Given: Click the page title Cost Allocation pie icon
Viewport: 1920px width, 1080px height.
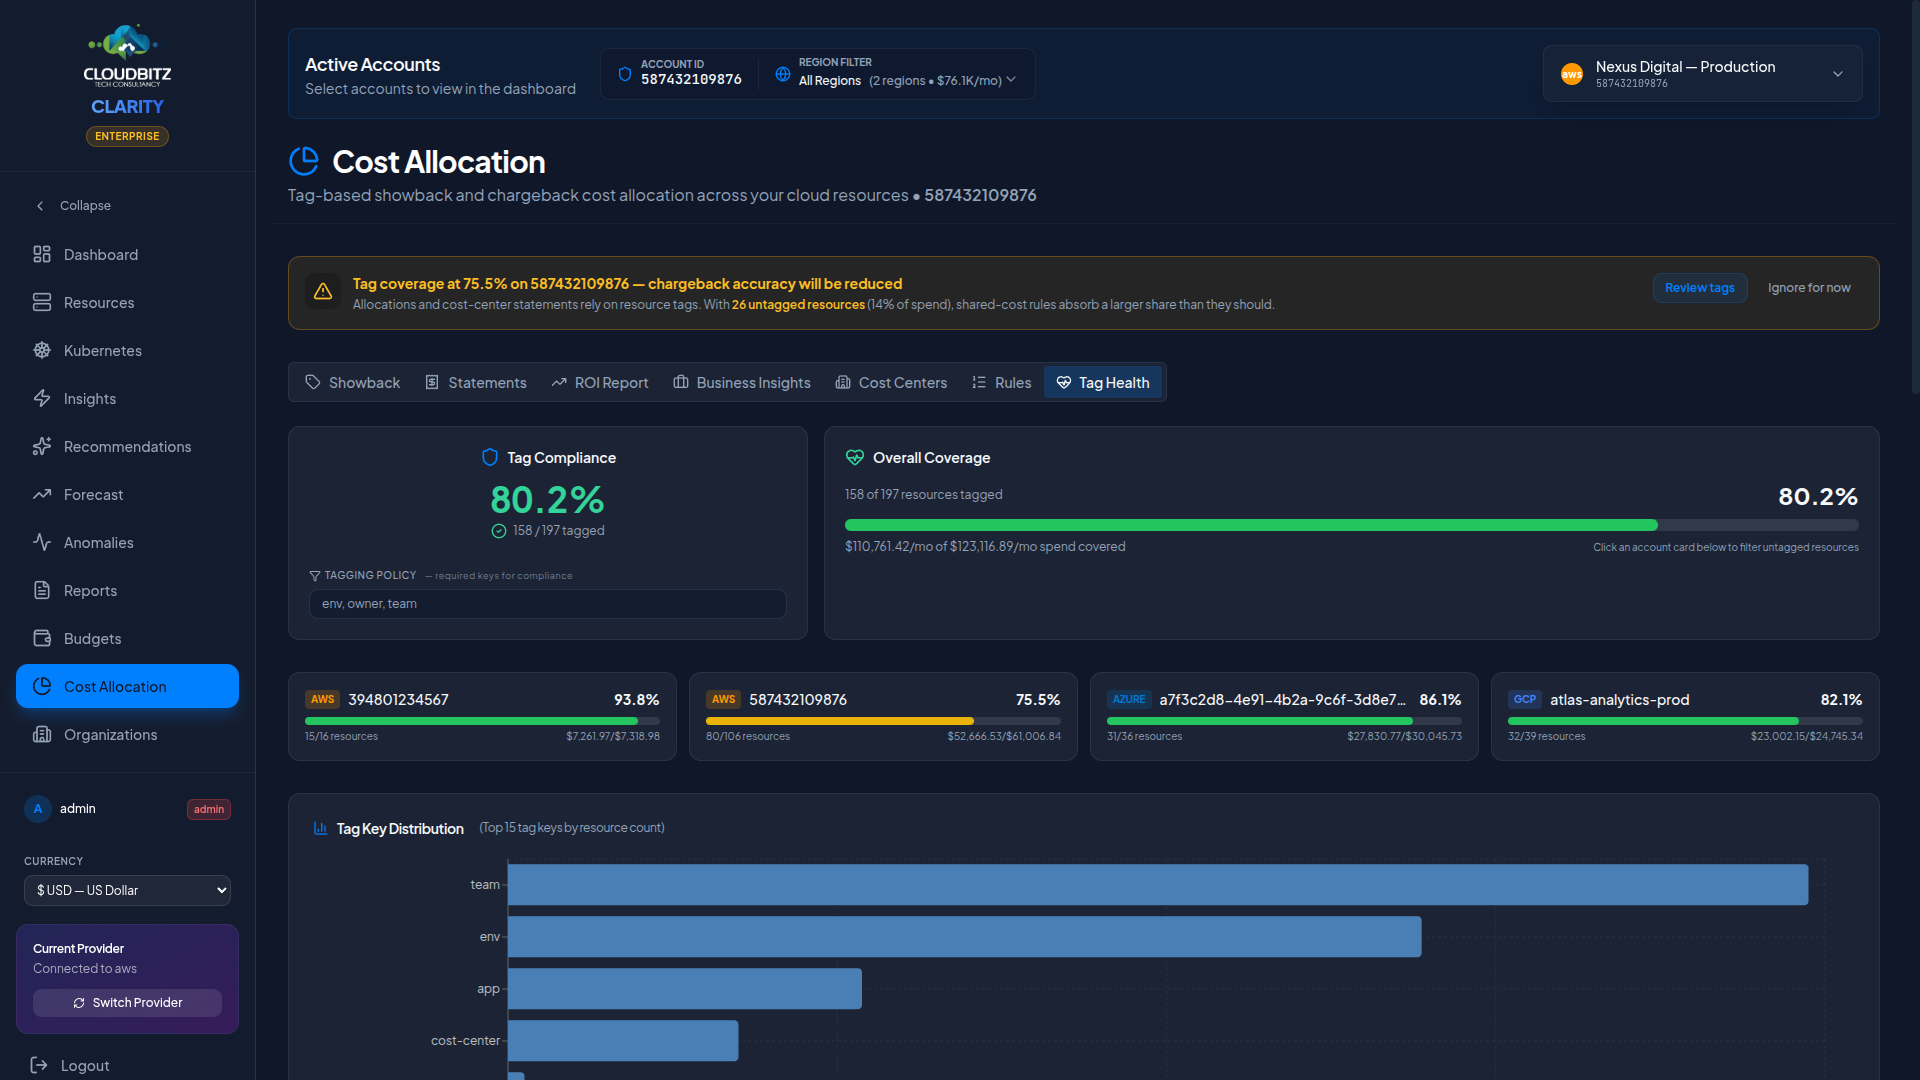Looking at the screenshot, I should tap(304, 161).
